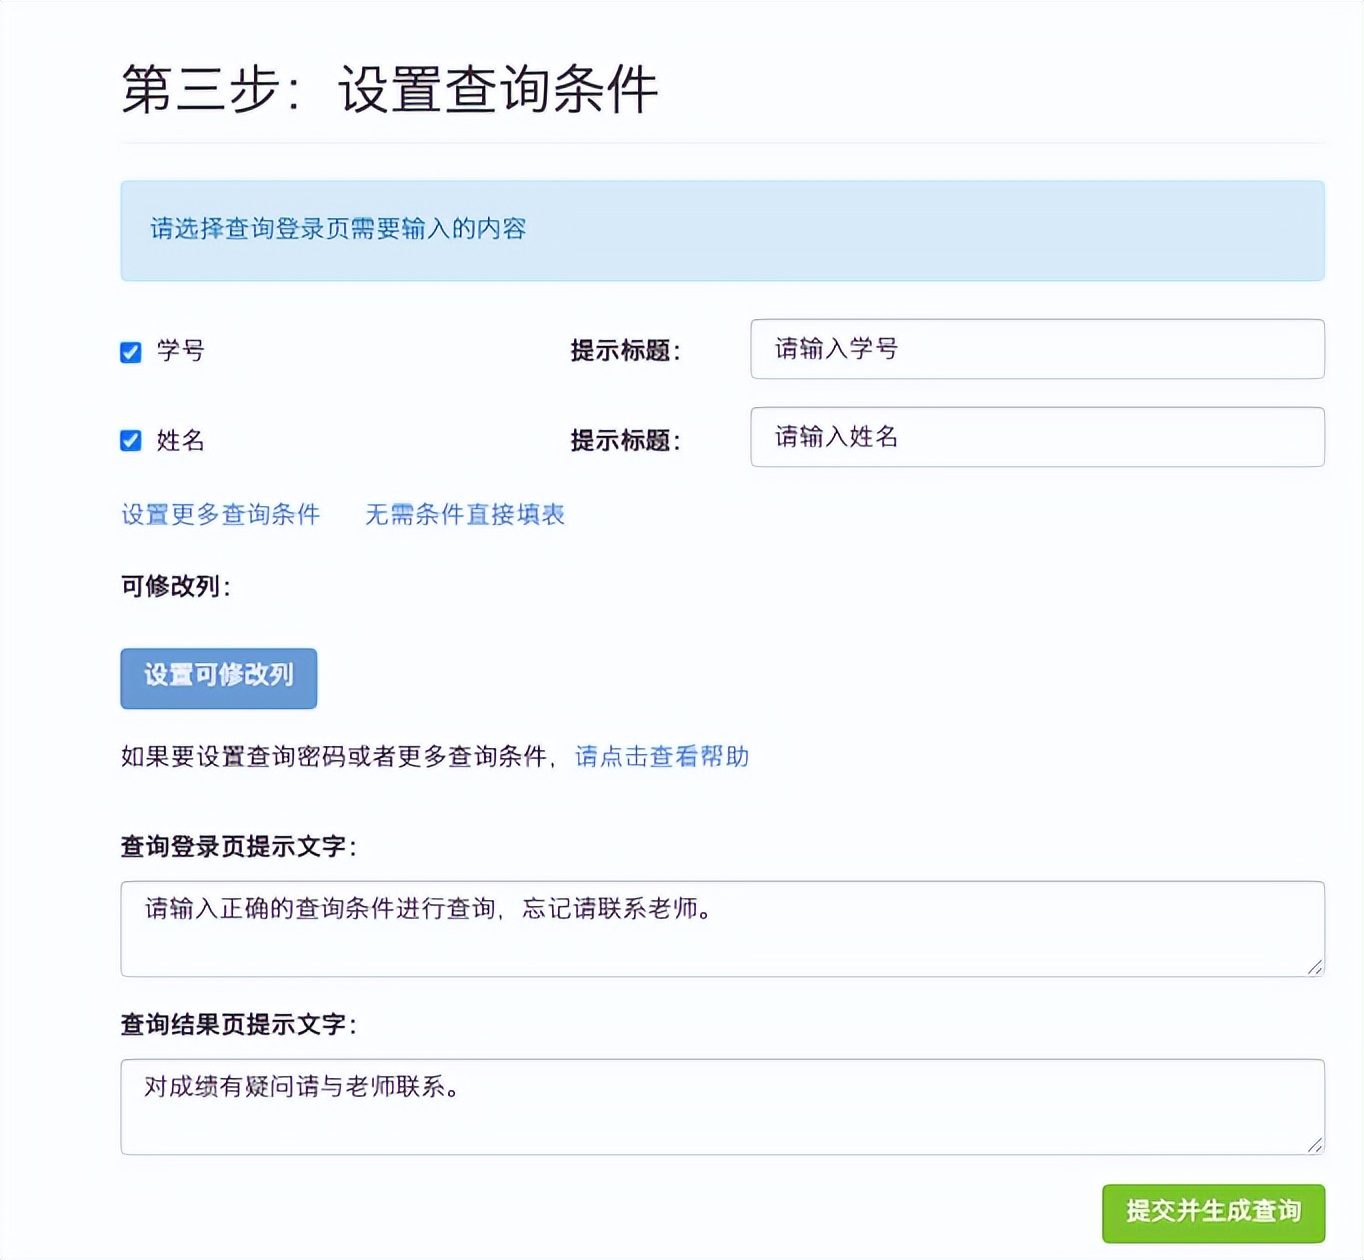Open 设置更多查询条件 link

[221, 515]
